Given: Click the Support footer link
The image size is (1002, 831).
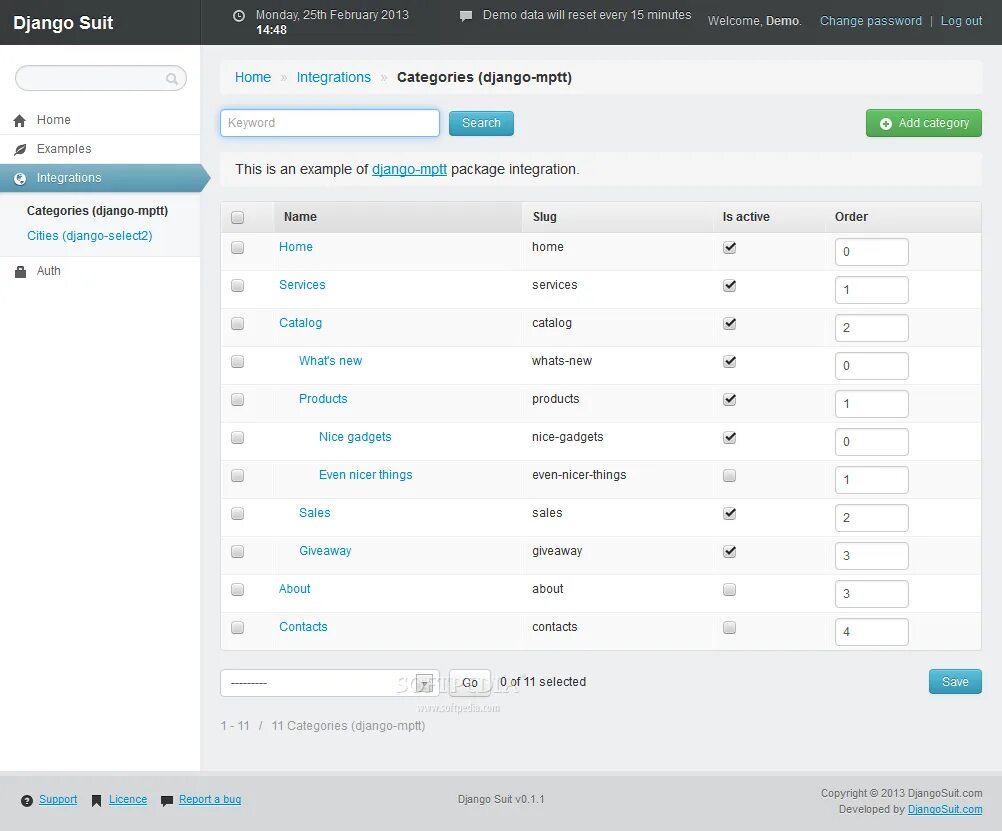Looking at the screenshot, I should [x=58, y=800].
